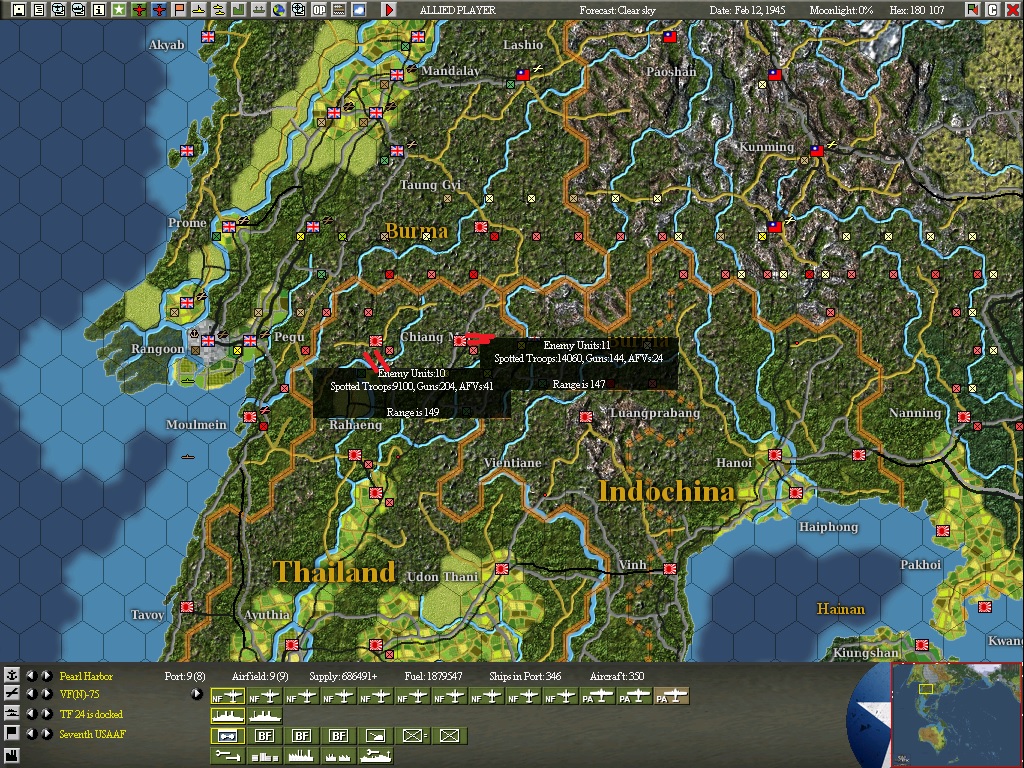Click the white star on green icon
The height and width of the screenshot is (768, 1024).
click(x=119, y=10)
